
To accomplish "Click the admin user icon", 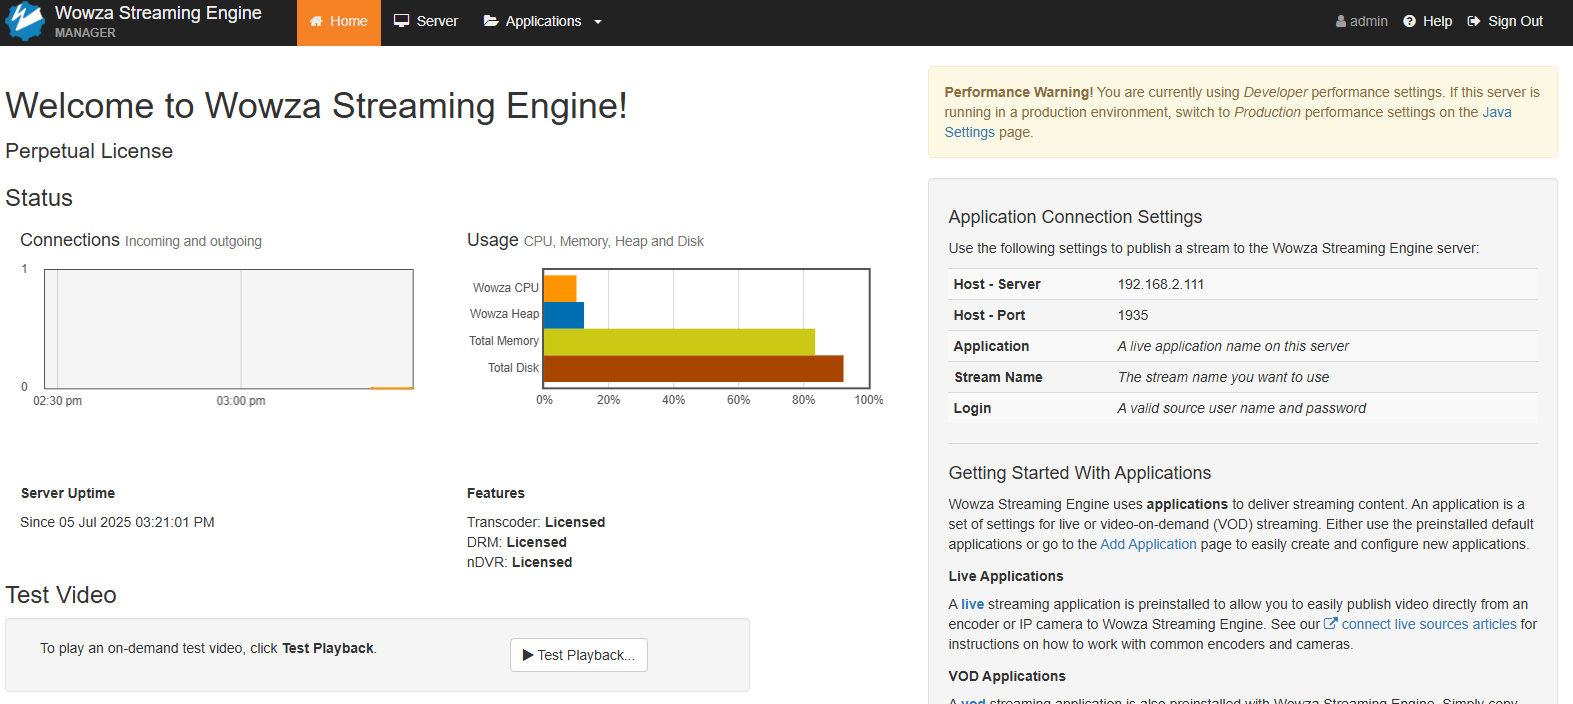I will (x=1341, y=21).
